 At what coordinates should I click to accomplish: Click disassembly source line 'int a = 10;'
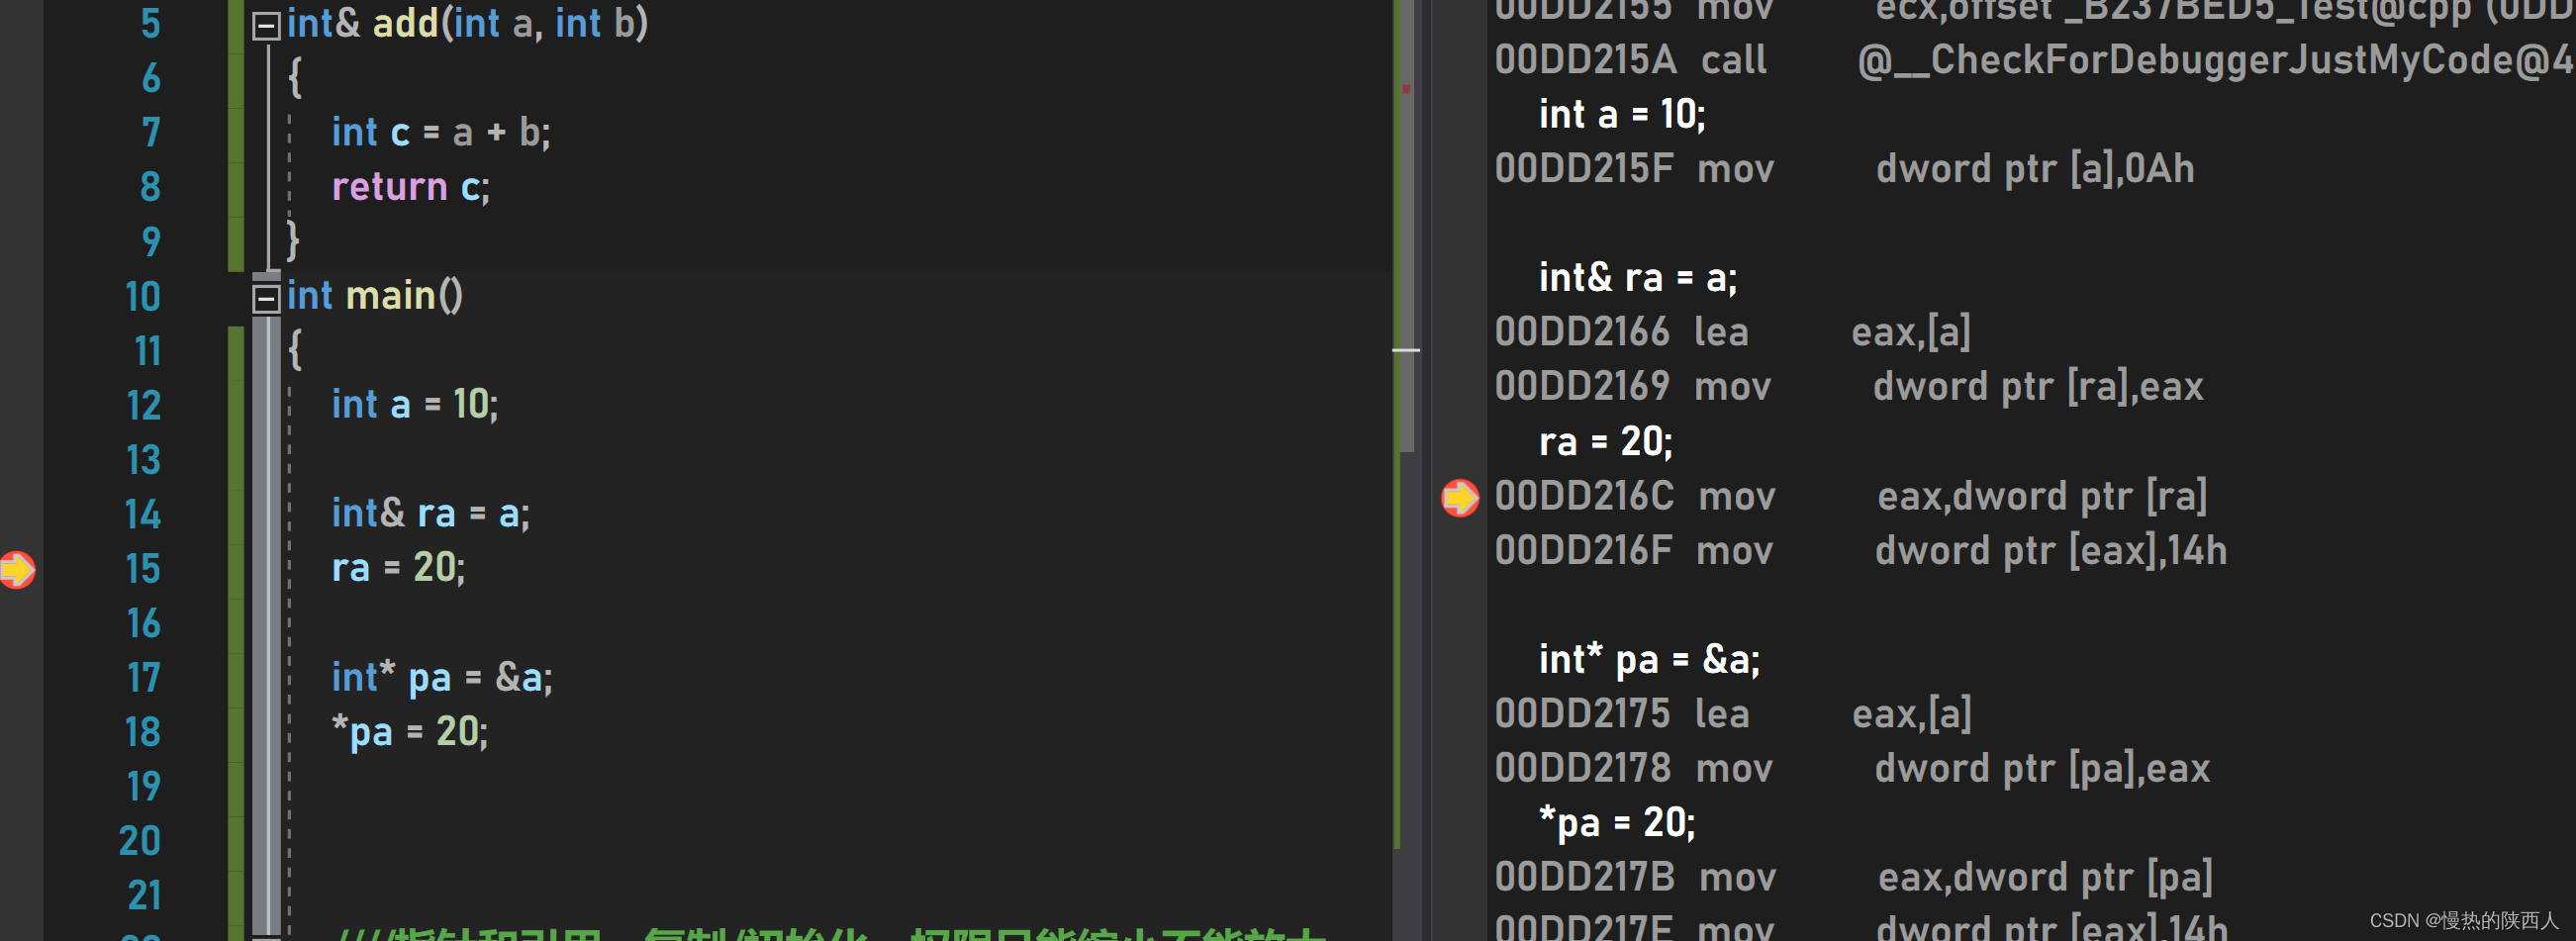click(x=1622, y=116)
